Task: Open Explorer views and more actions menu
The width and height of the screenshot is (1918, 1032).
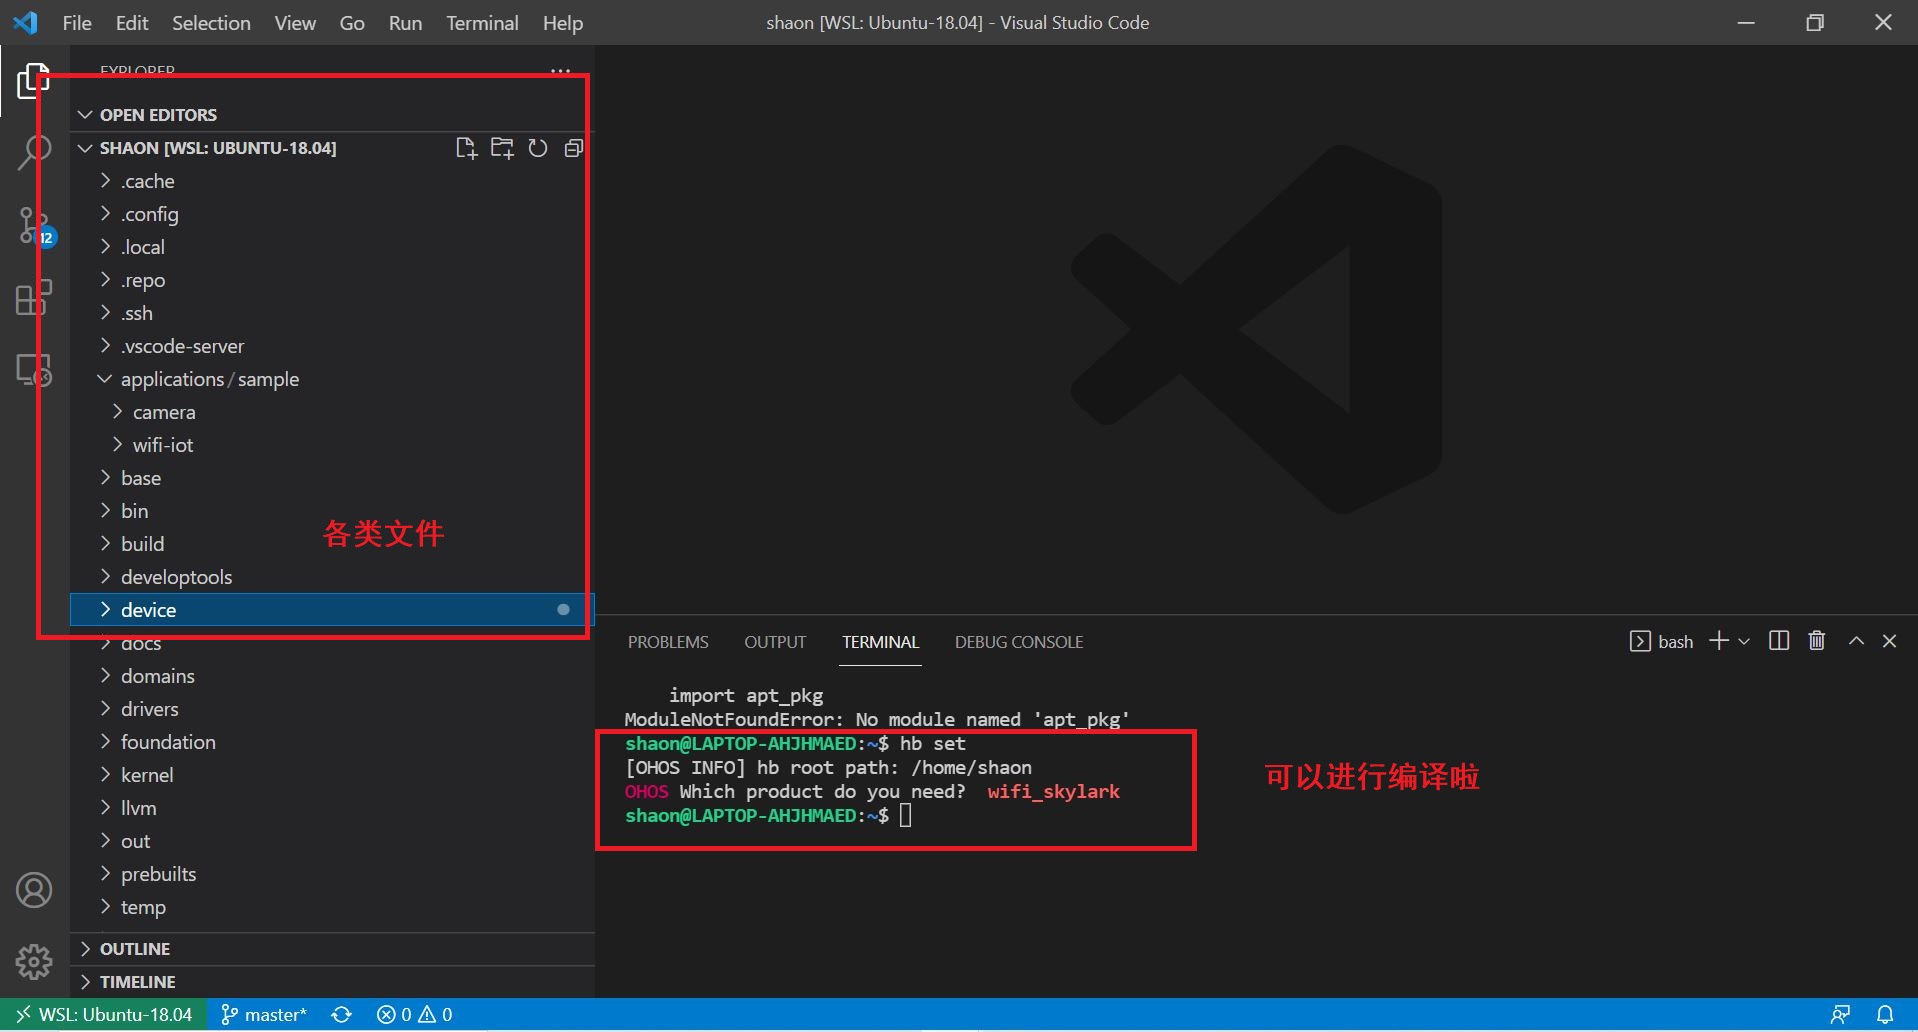Action: 561,71
